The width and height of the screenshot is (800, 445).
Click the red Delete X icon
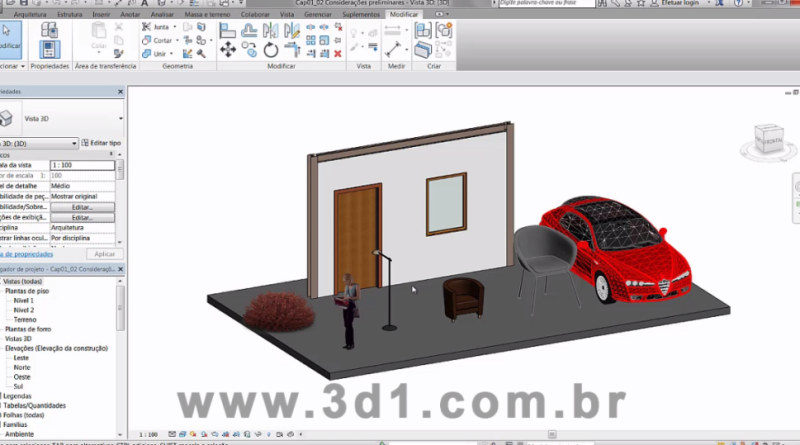pyautogui.click(x=338, y=53)
